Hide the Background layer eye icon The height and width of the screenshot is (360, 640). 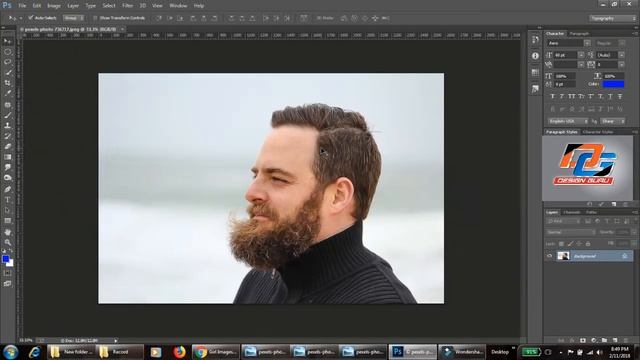549,256
